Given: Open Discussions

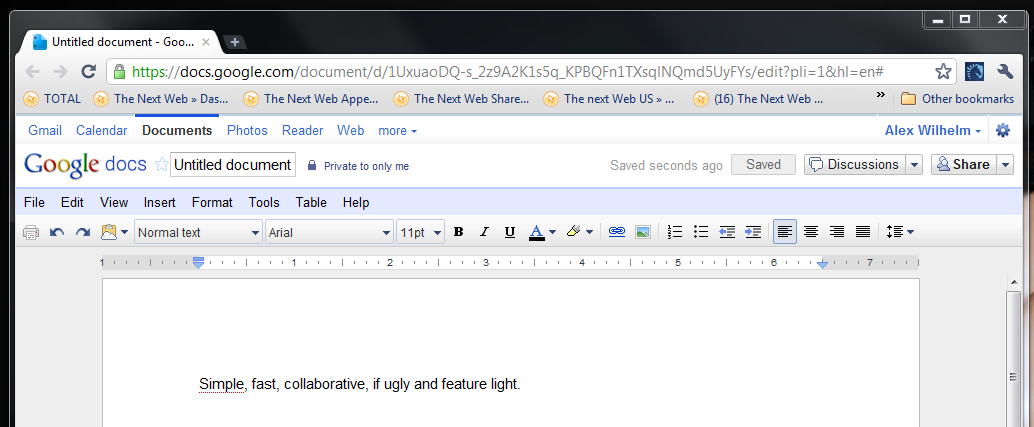Looking at the screenshot, I should (855, 165).
